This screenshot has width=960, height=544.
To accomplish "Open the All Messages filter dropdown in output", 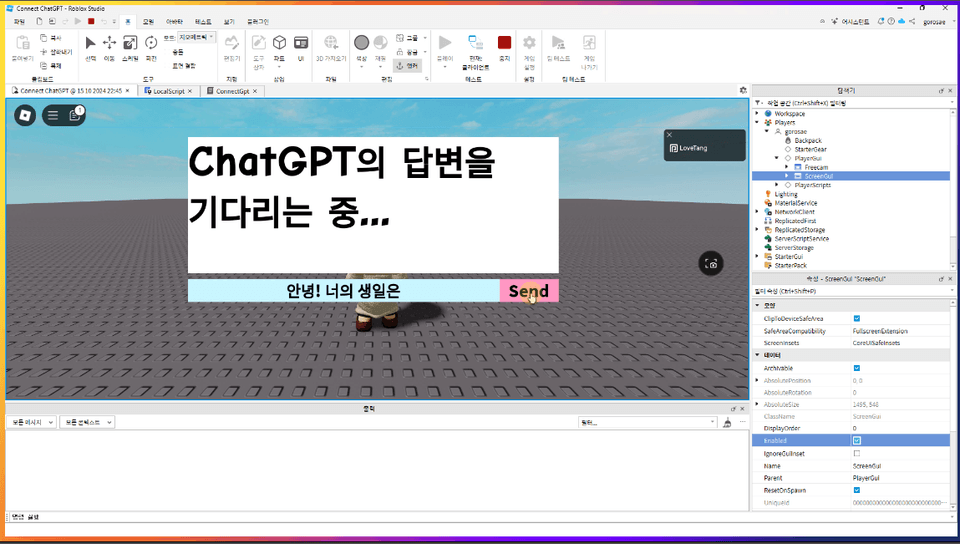I will (32, 422).
